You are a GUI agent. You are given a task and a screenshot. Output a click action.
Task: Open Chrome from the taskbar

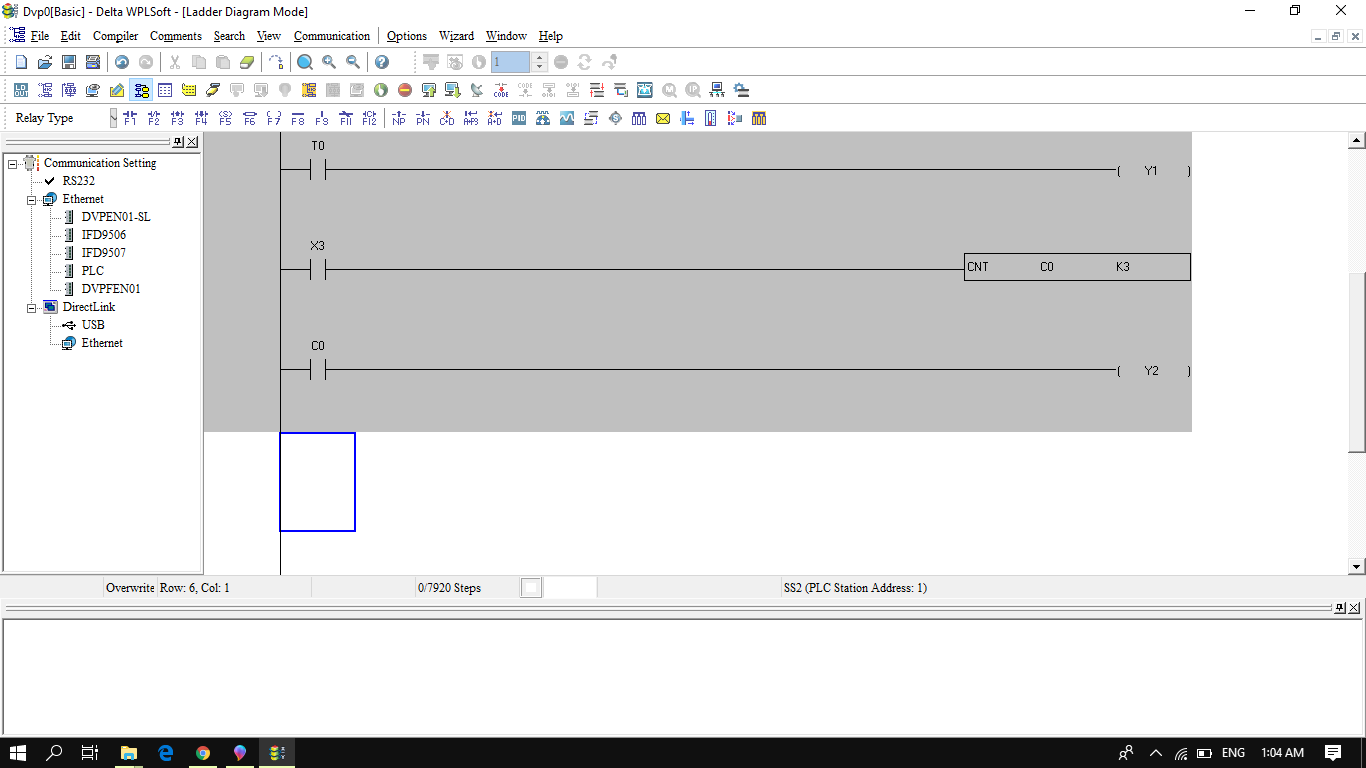[x=203, y=752]
